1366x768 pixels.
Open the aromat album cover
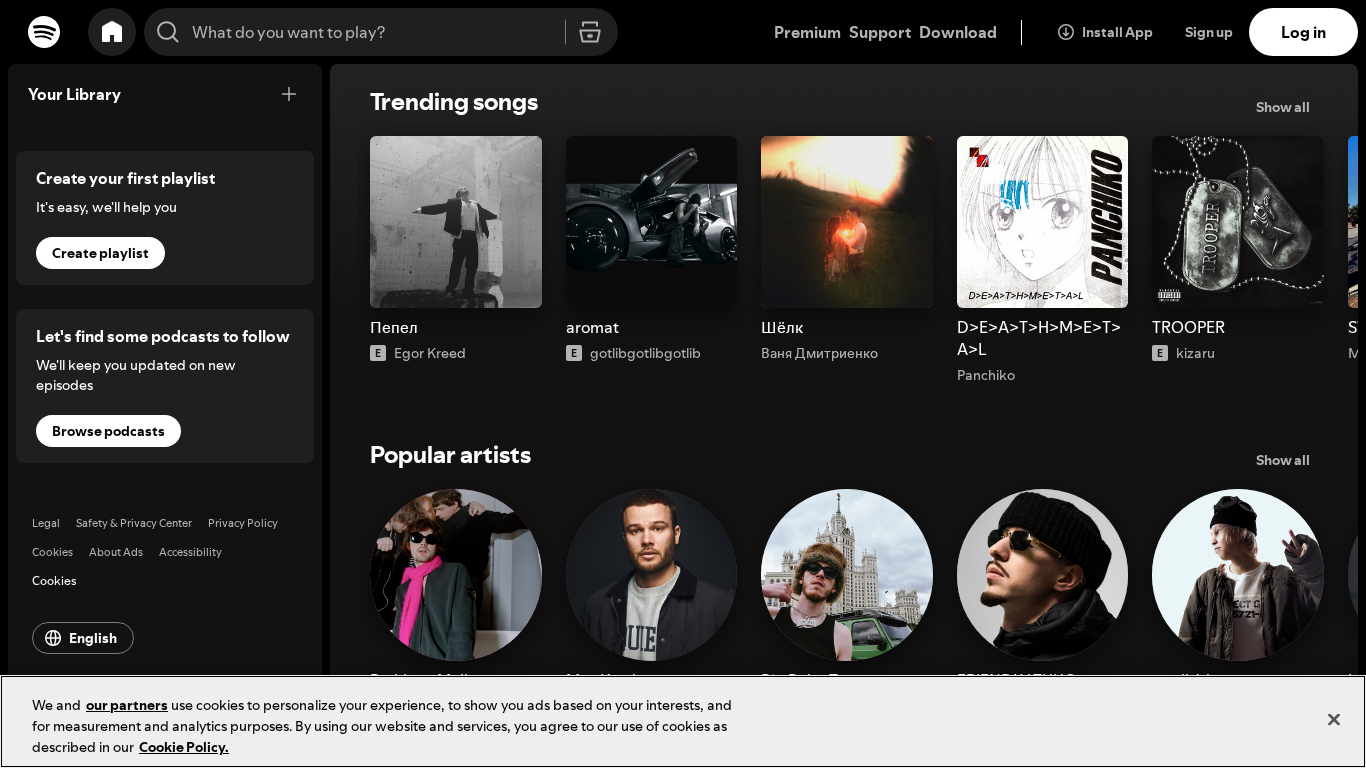(x=651, y=222)
